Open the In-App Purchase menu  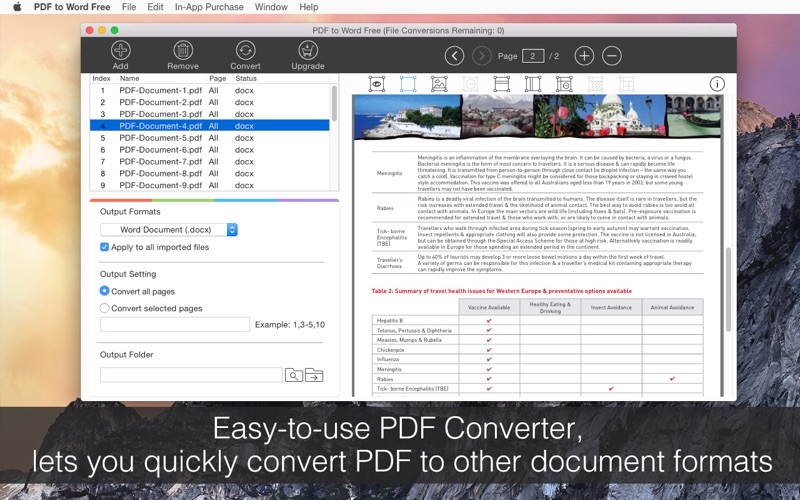(209, 7)
